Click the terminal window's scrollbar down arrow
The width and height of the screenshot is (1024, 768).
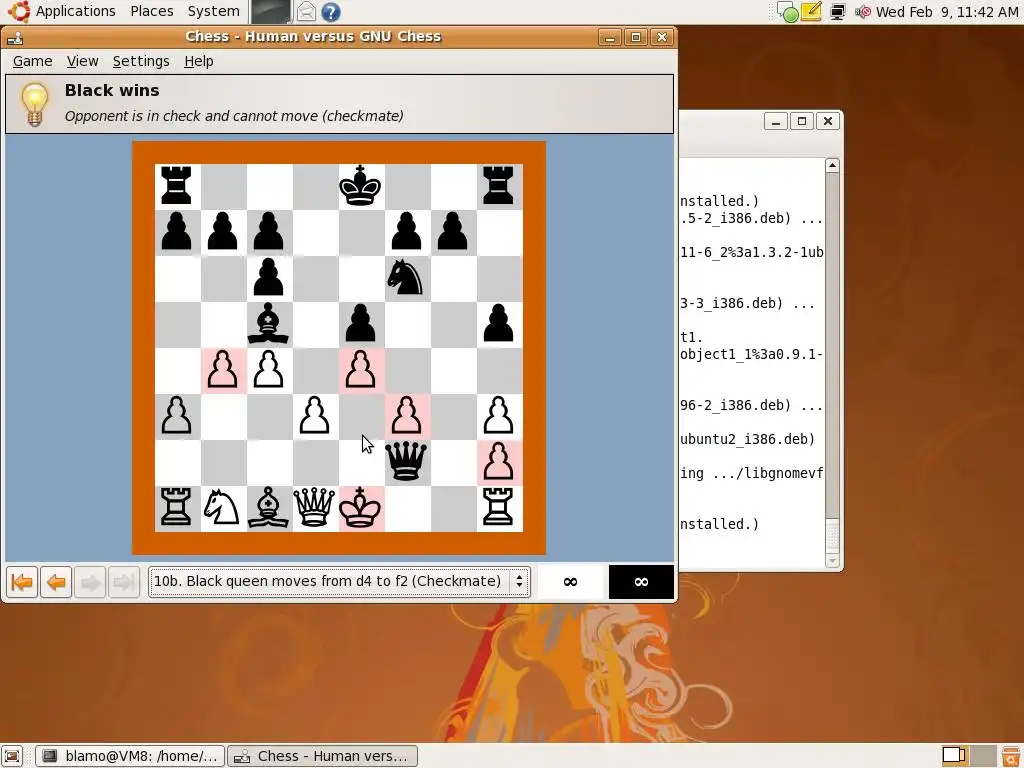832,560
